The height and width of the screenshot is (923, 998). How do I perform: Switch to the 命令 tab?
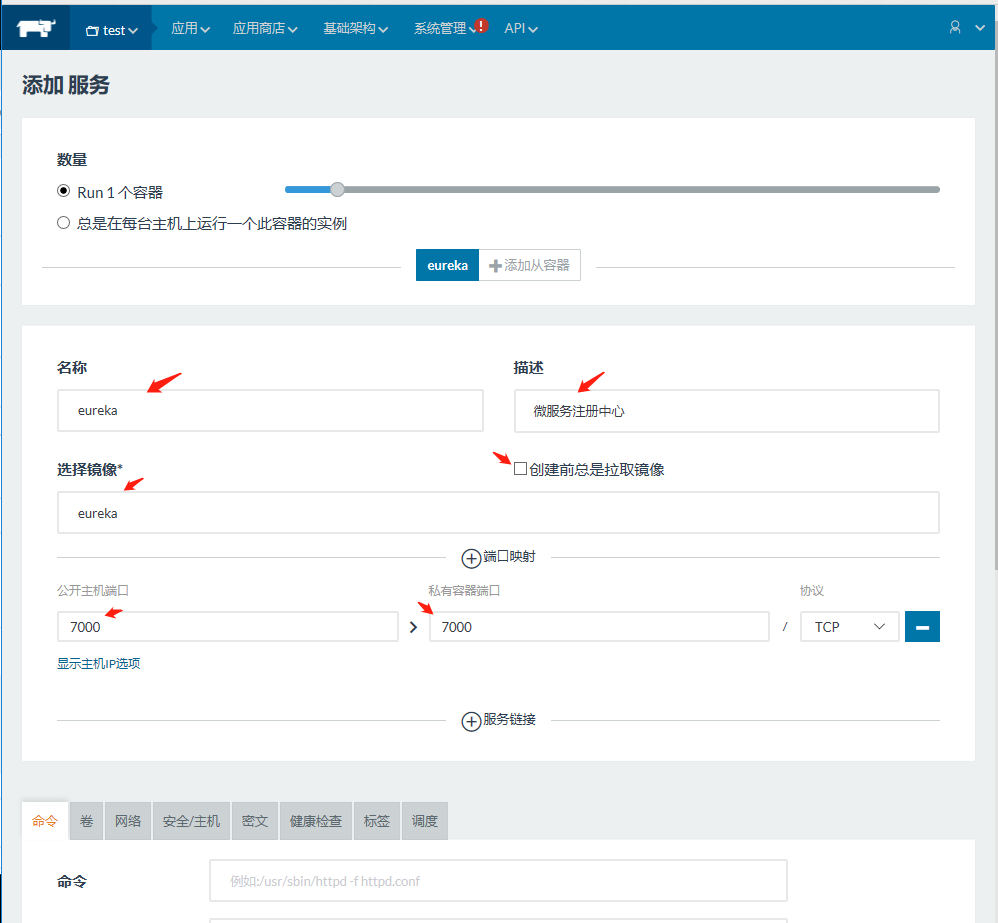(x=45, y=821)
